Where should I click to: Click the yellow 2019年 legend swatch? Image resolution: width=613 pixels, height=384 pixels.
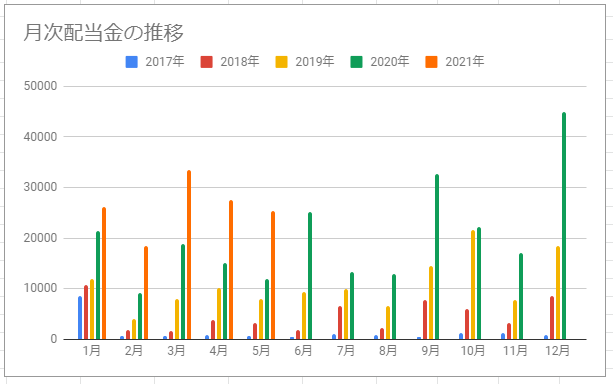(281, 62)
